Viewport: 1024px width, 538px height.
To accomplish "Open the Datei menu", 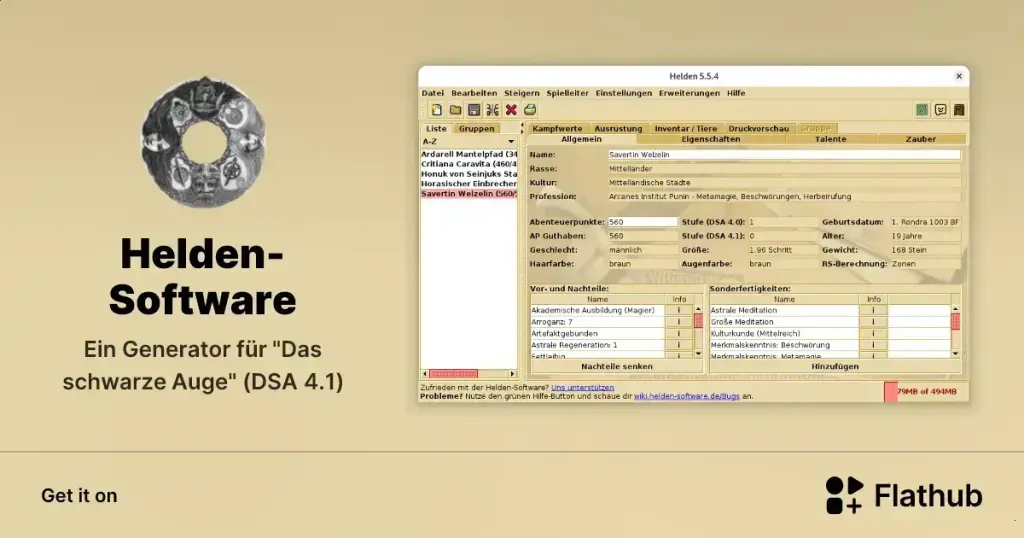I will click(x=432, y=93).
